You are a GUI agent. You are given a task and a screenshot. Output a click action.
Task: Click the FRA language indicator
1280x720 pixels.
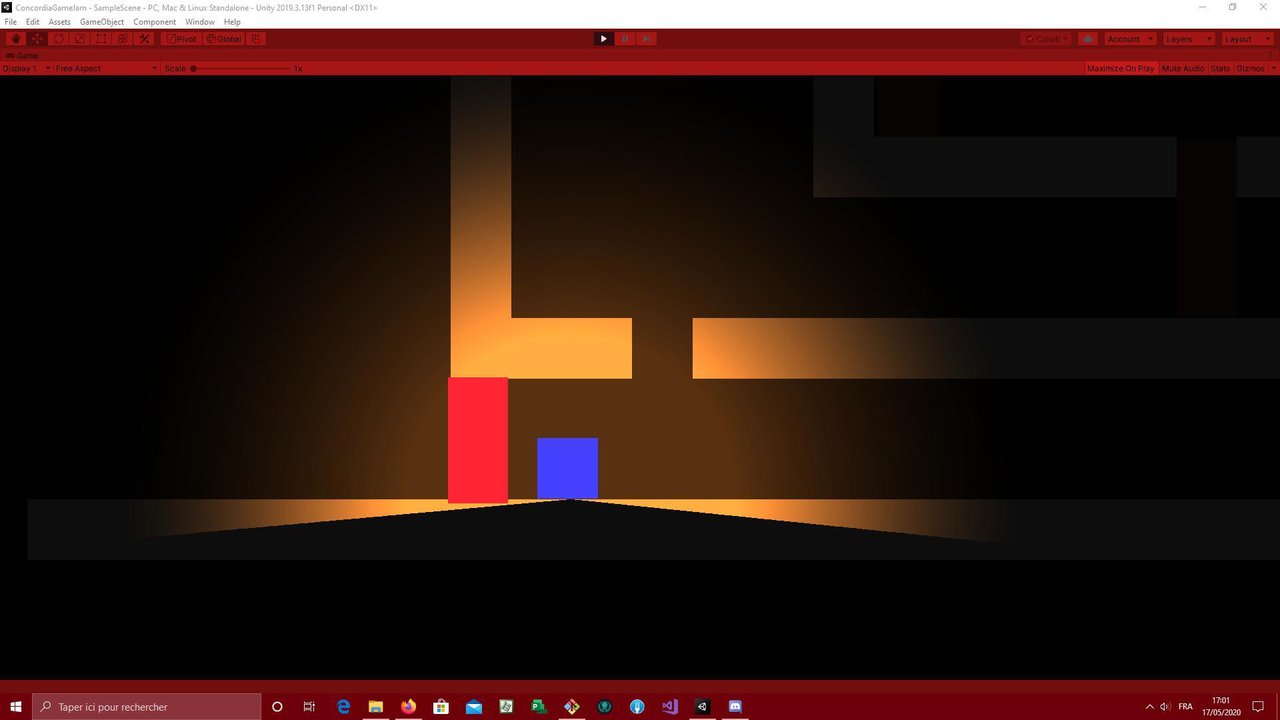[x=1186, y=706]
